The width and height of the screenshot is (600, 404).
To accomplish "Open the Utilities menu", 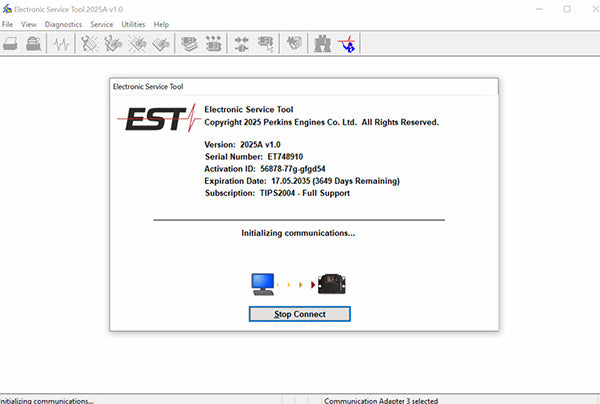I will click(x=133, y=24).
